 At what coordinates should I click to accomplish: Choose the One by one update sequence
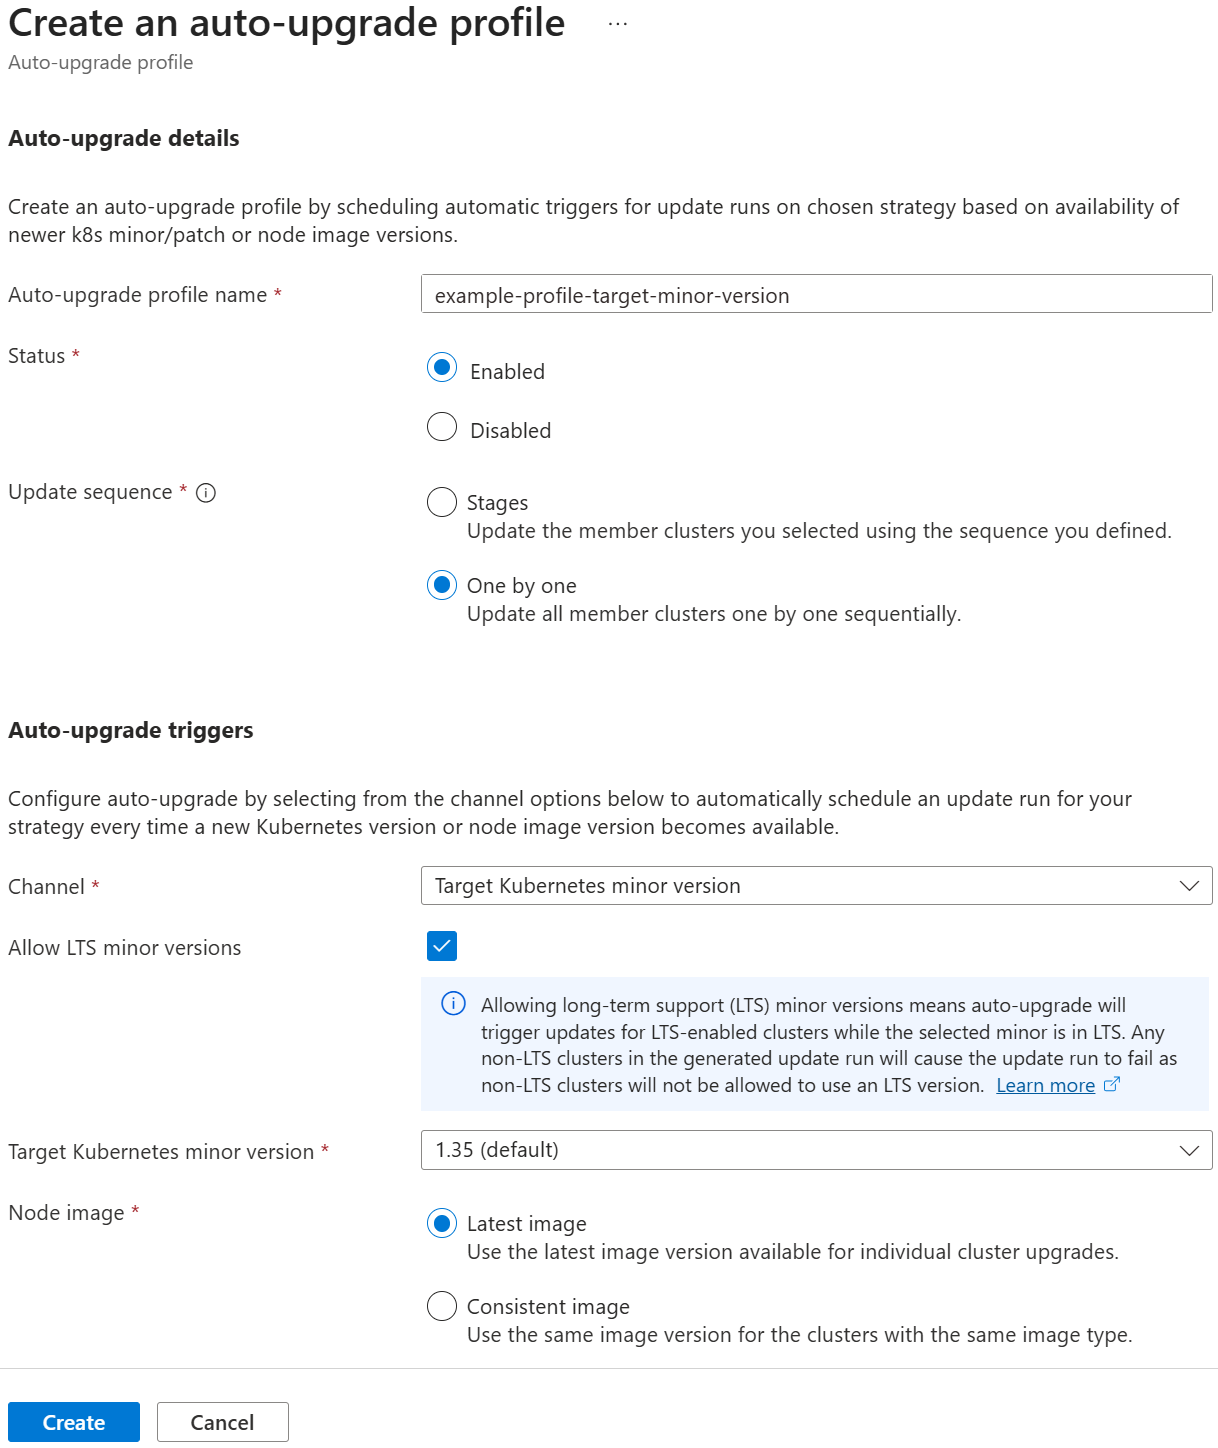(x=442, y=585)
